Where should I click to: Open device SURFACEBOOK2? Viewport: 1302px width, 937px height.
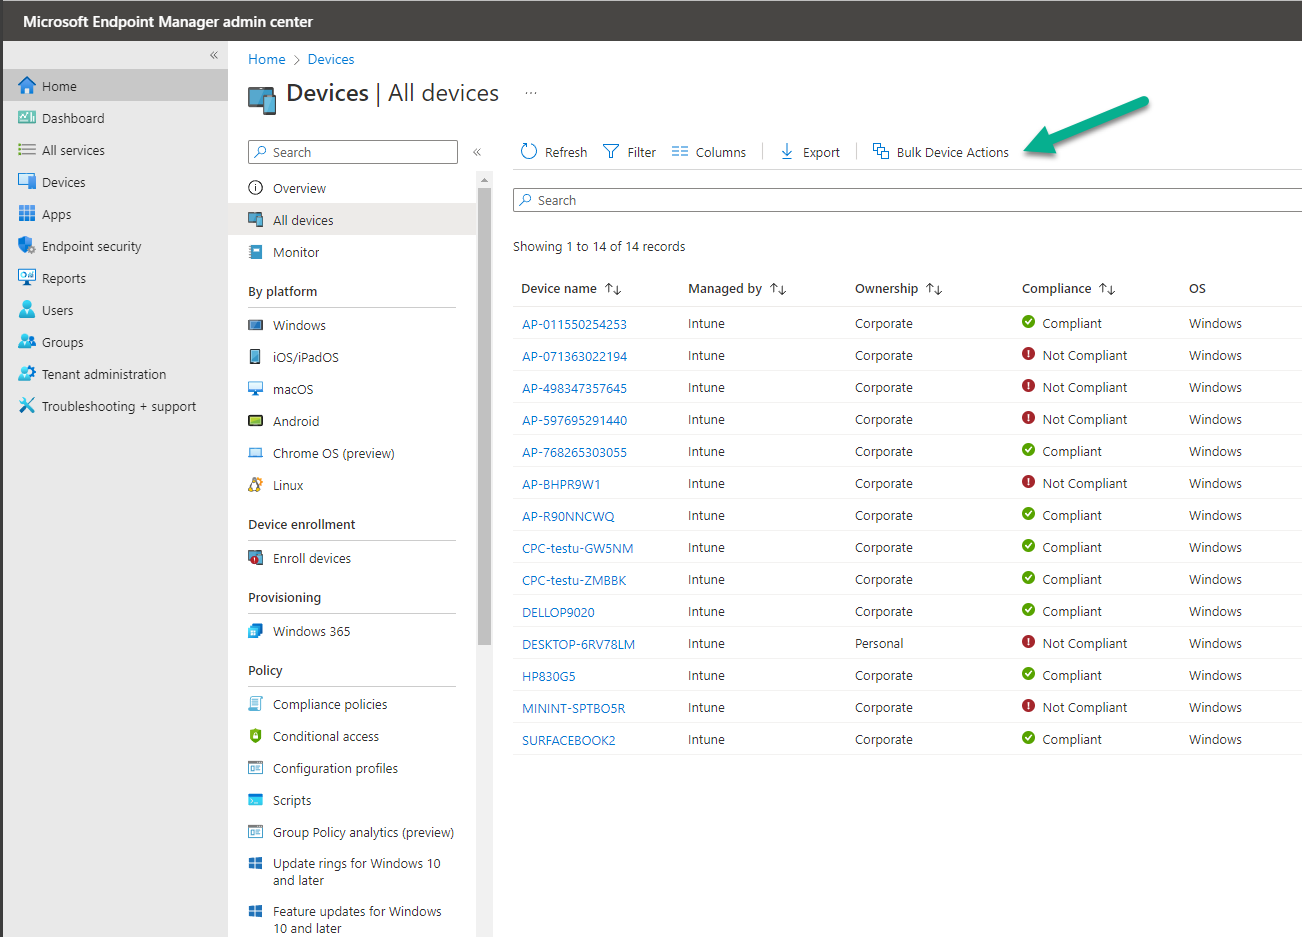pos(568,740)
